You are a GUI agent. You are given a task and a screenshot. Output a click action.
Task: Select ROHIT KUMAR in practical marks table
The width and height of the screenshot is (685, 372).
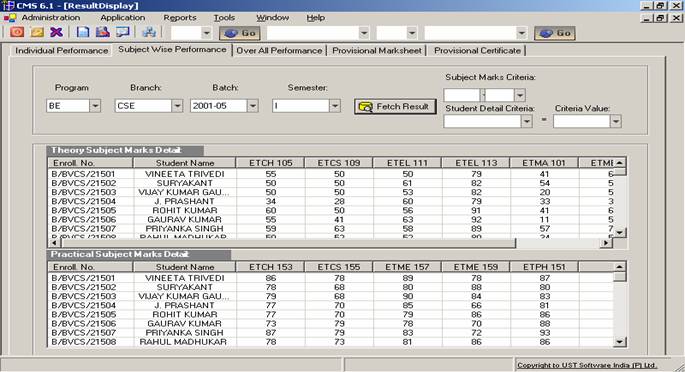coord(184,314)
